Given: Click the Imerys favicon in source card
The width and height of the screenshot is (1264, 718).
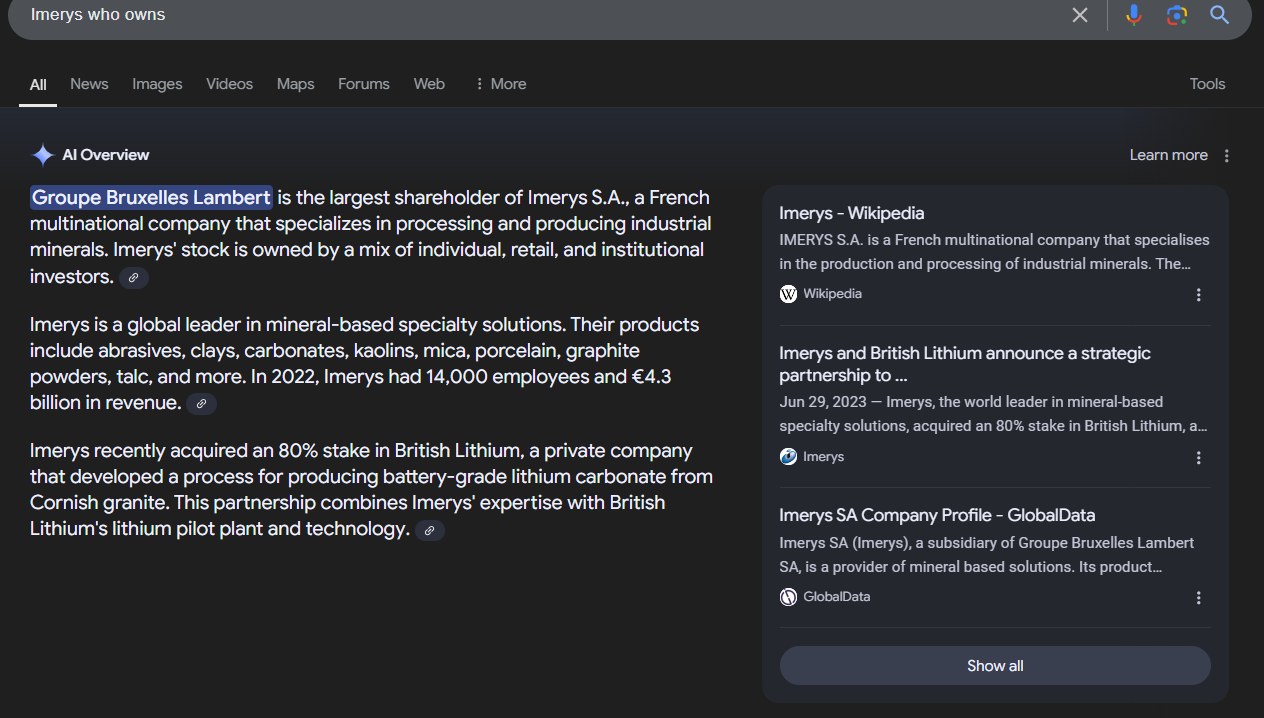Looking at the screenshot, I should pyautogui.click(x=788, y=457).
